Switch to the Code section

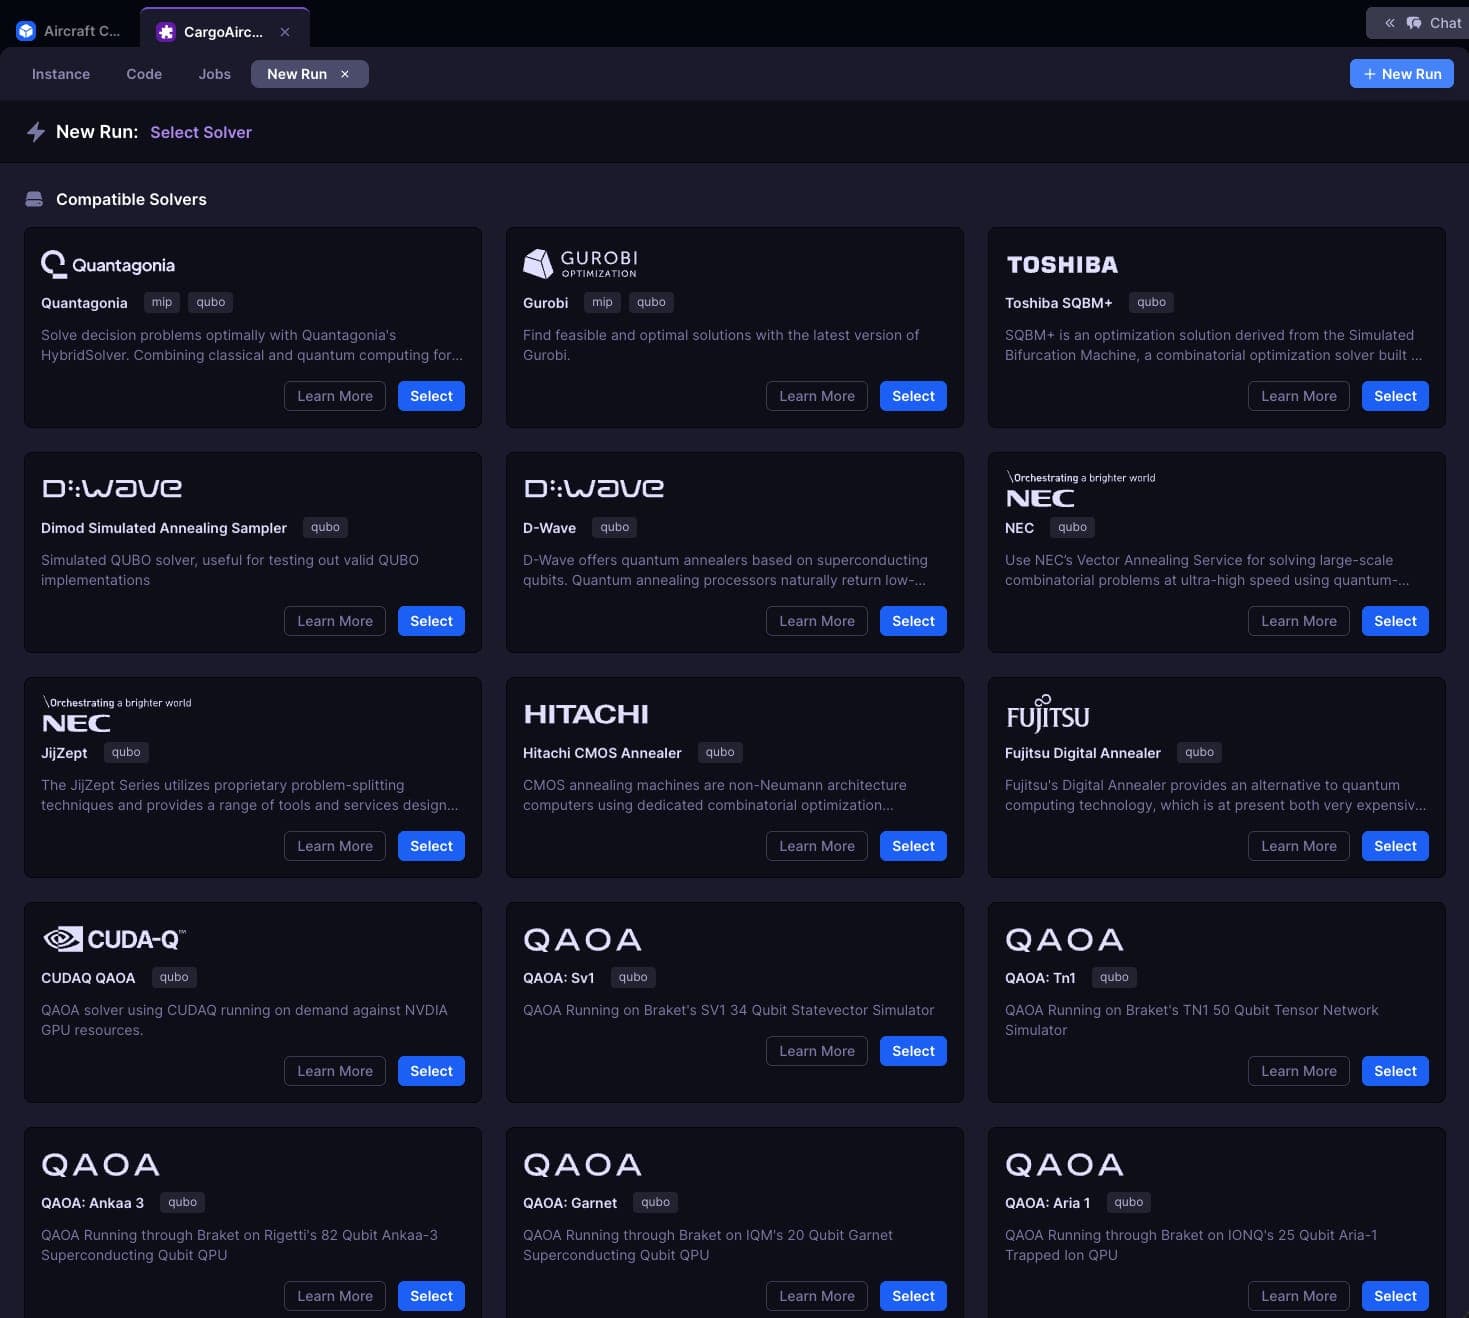tap(143, 73)
